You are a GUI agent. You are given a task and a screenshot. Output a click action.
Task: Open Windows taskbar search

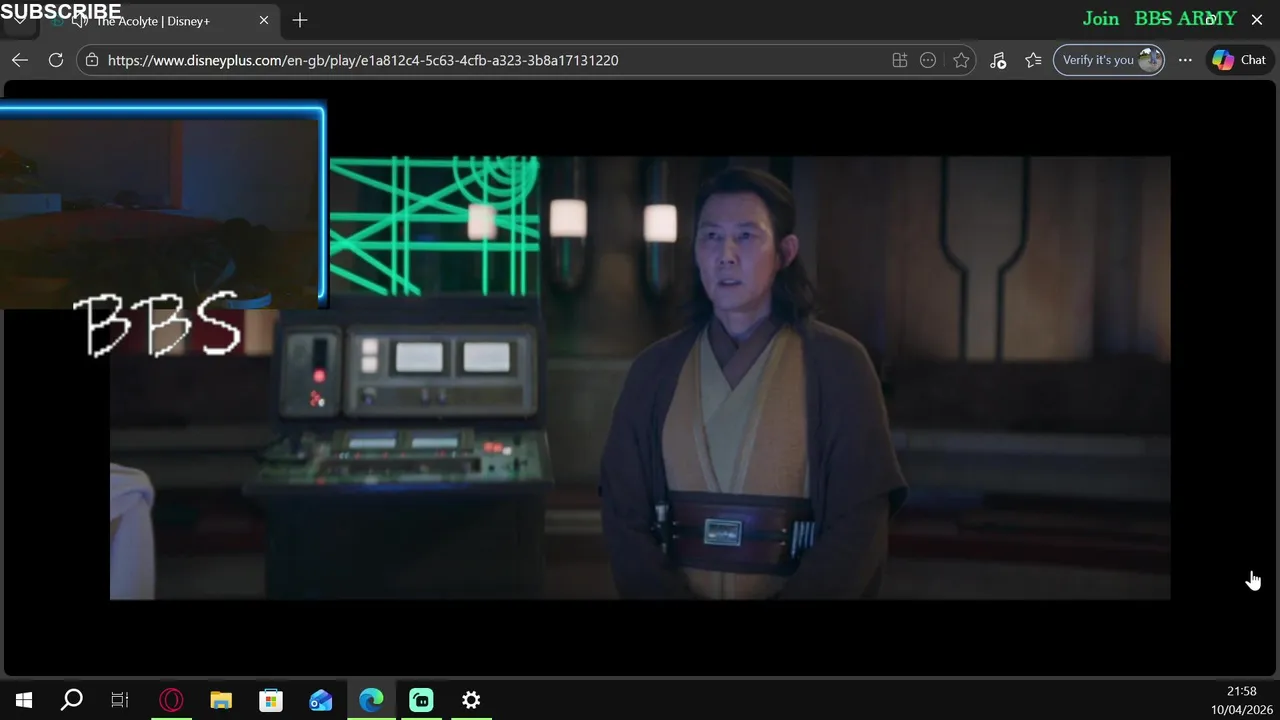[x=72, y=700]
